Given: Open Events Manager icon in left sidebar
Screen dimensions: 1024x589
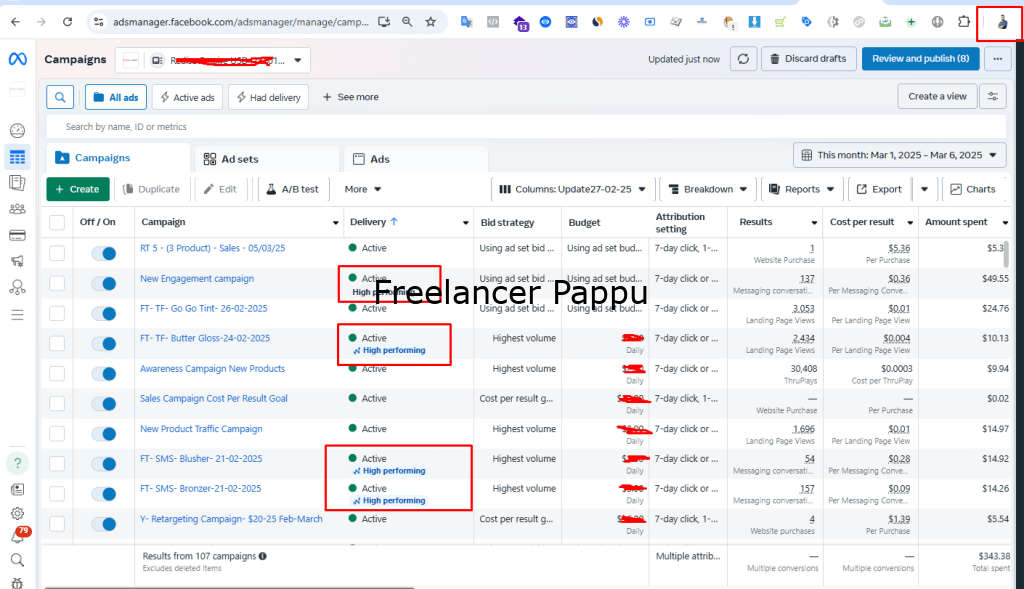Looking at the screenshot, I should (x=18, y=287).
